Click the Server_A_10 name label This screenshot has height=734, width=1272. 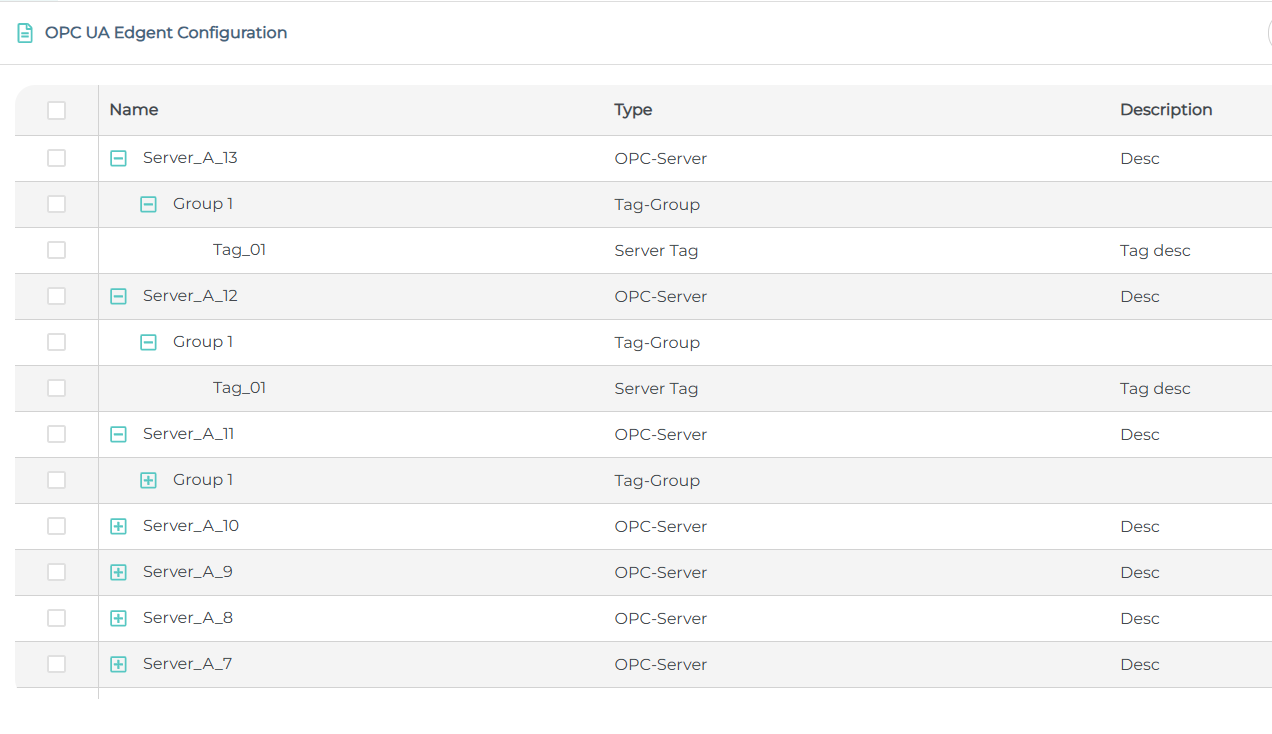pyautogui.click(x=190, y=526)
